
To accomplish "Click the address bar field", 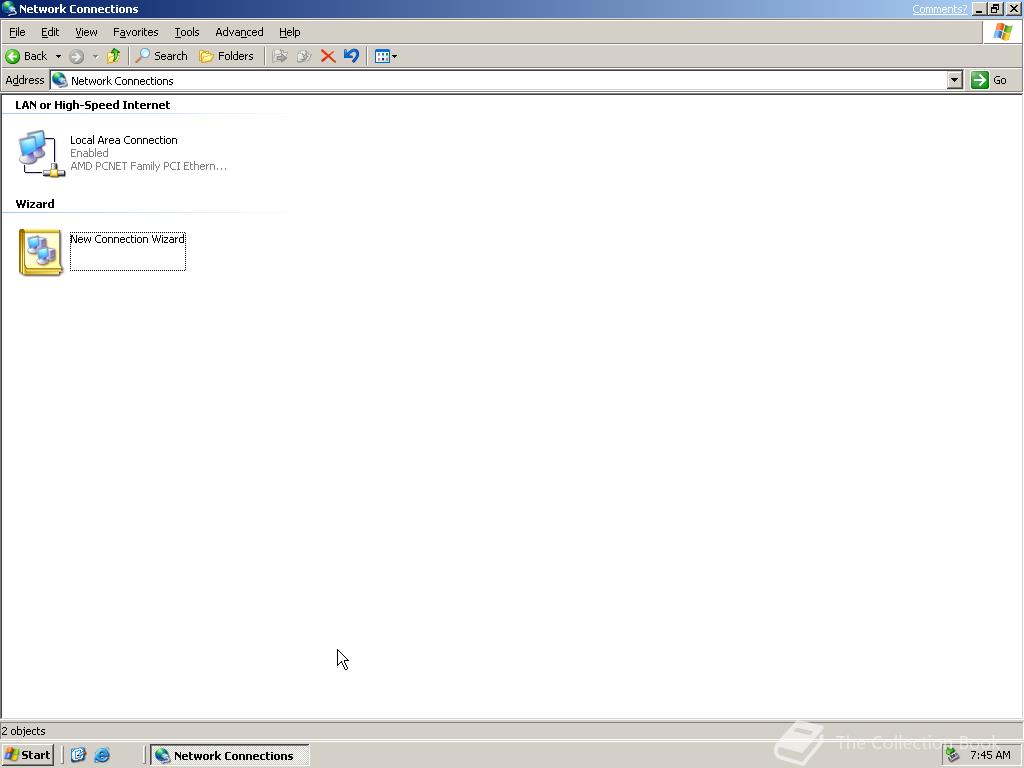I will tap(500, 81).
